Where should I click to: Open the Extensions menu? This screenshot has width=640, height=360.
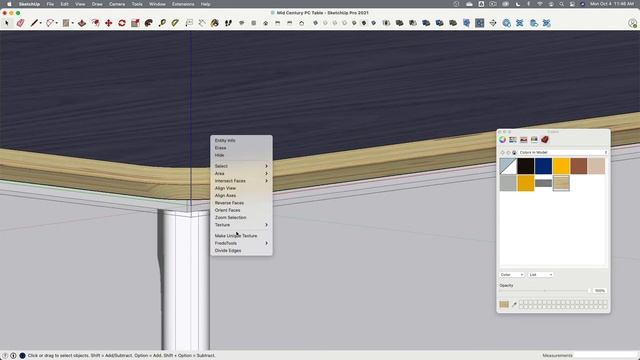click(183, 4)
